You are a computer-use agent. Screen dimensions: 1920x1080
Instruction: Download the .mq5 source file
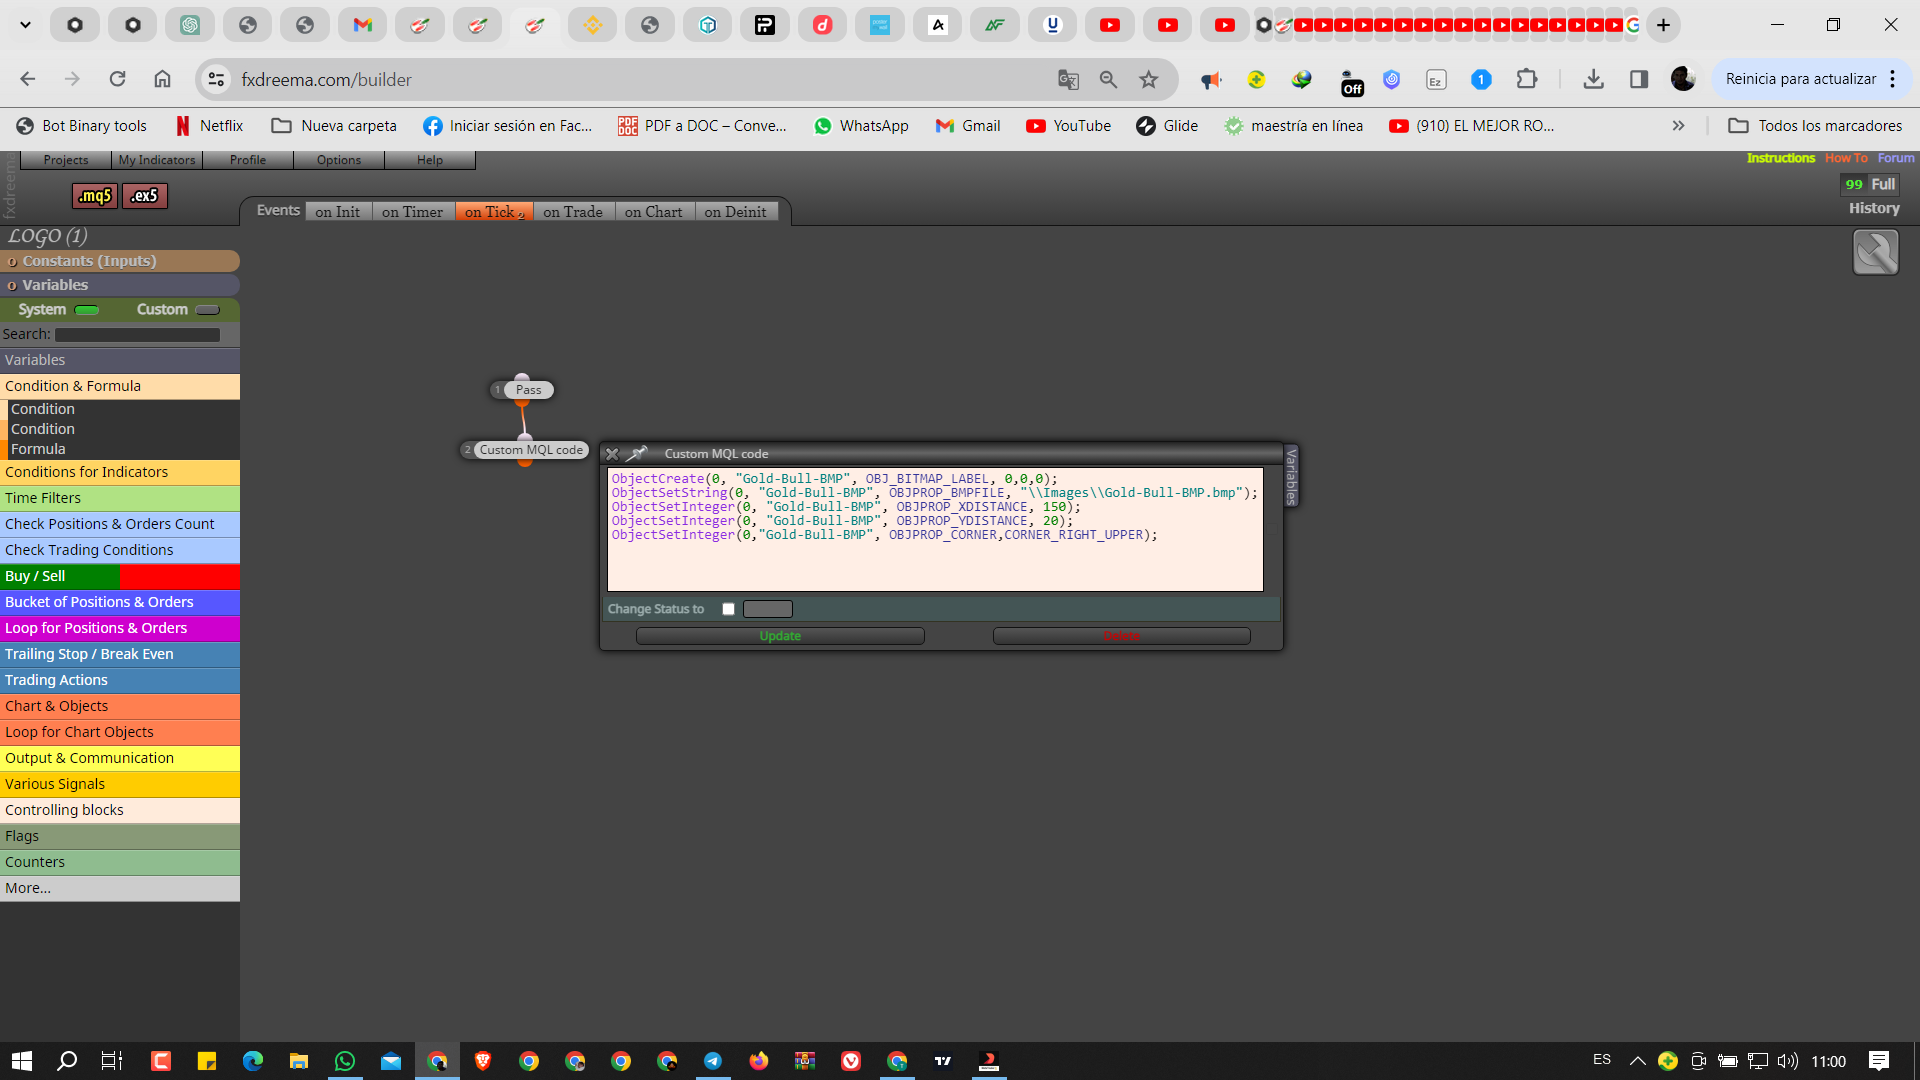[x=95, y=196]
